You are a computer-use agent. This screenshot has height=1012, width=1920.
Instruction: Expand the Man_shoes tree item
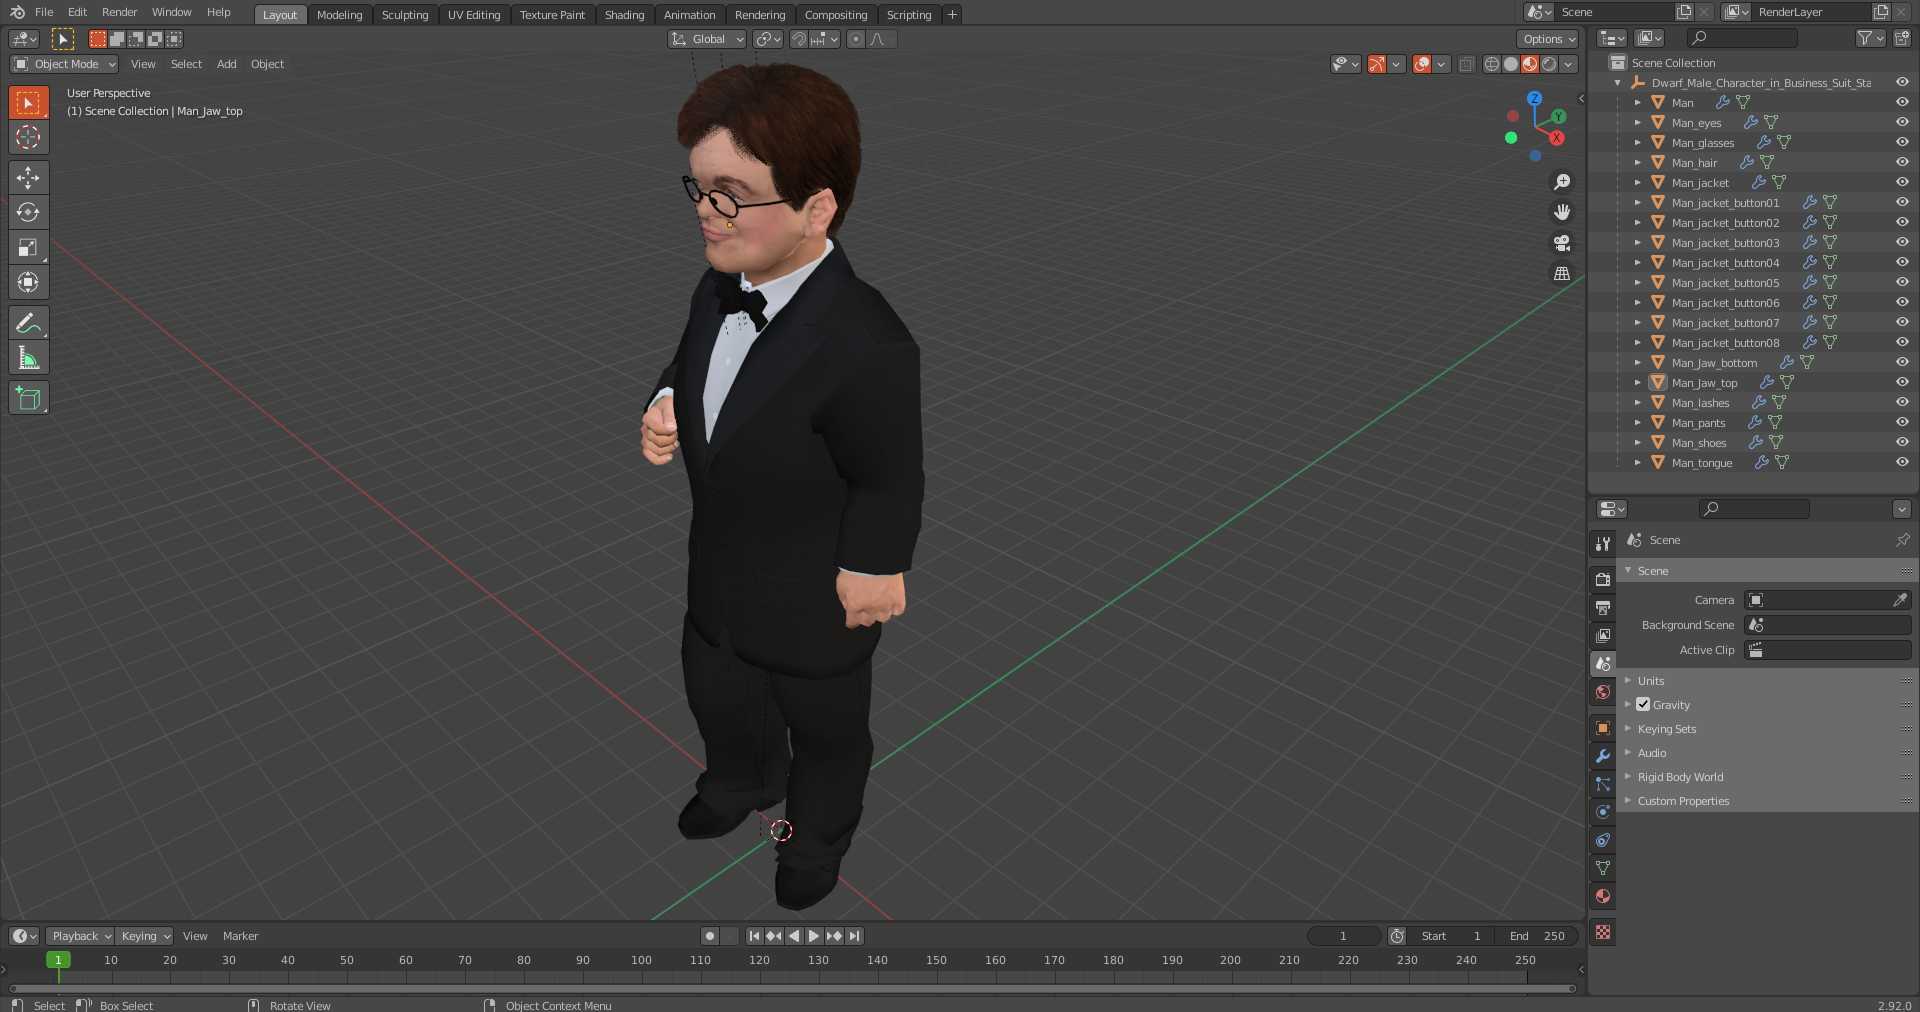[1637, 442]
